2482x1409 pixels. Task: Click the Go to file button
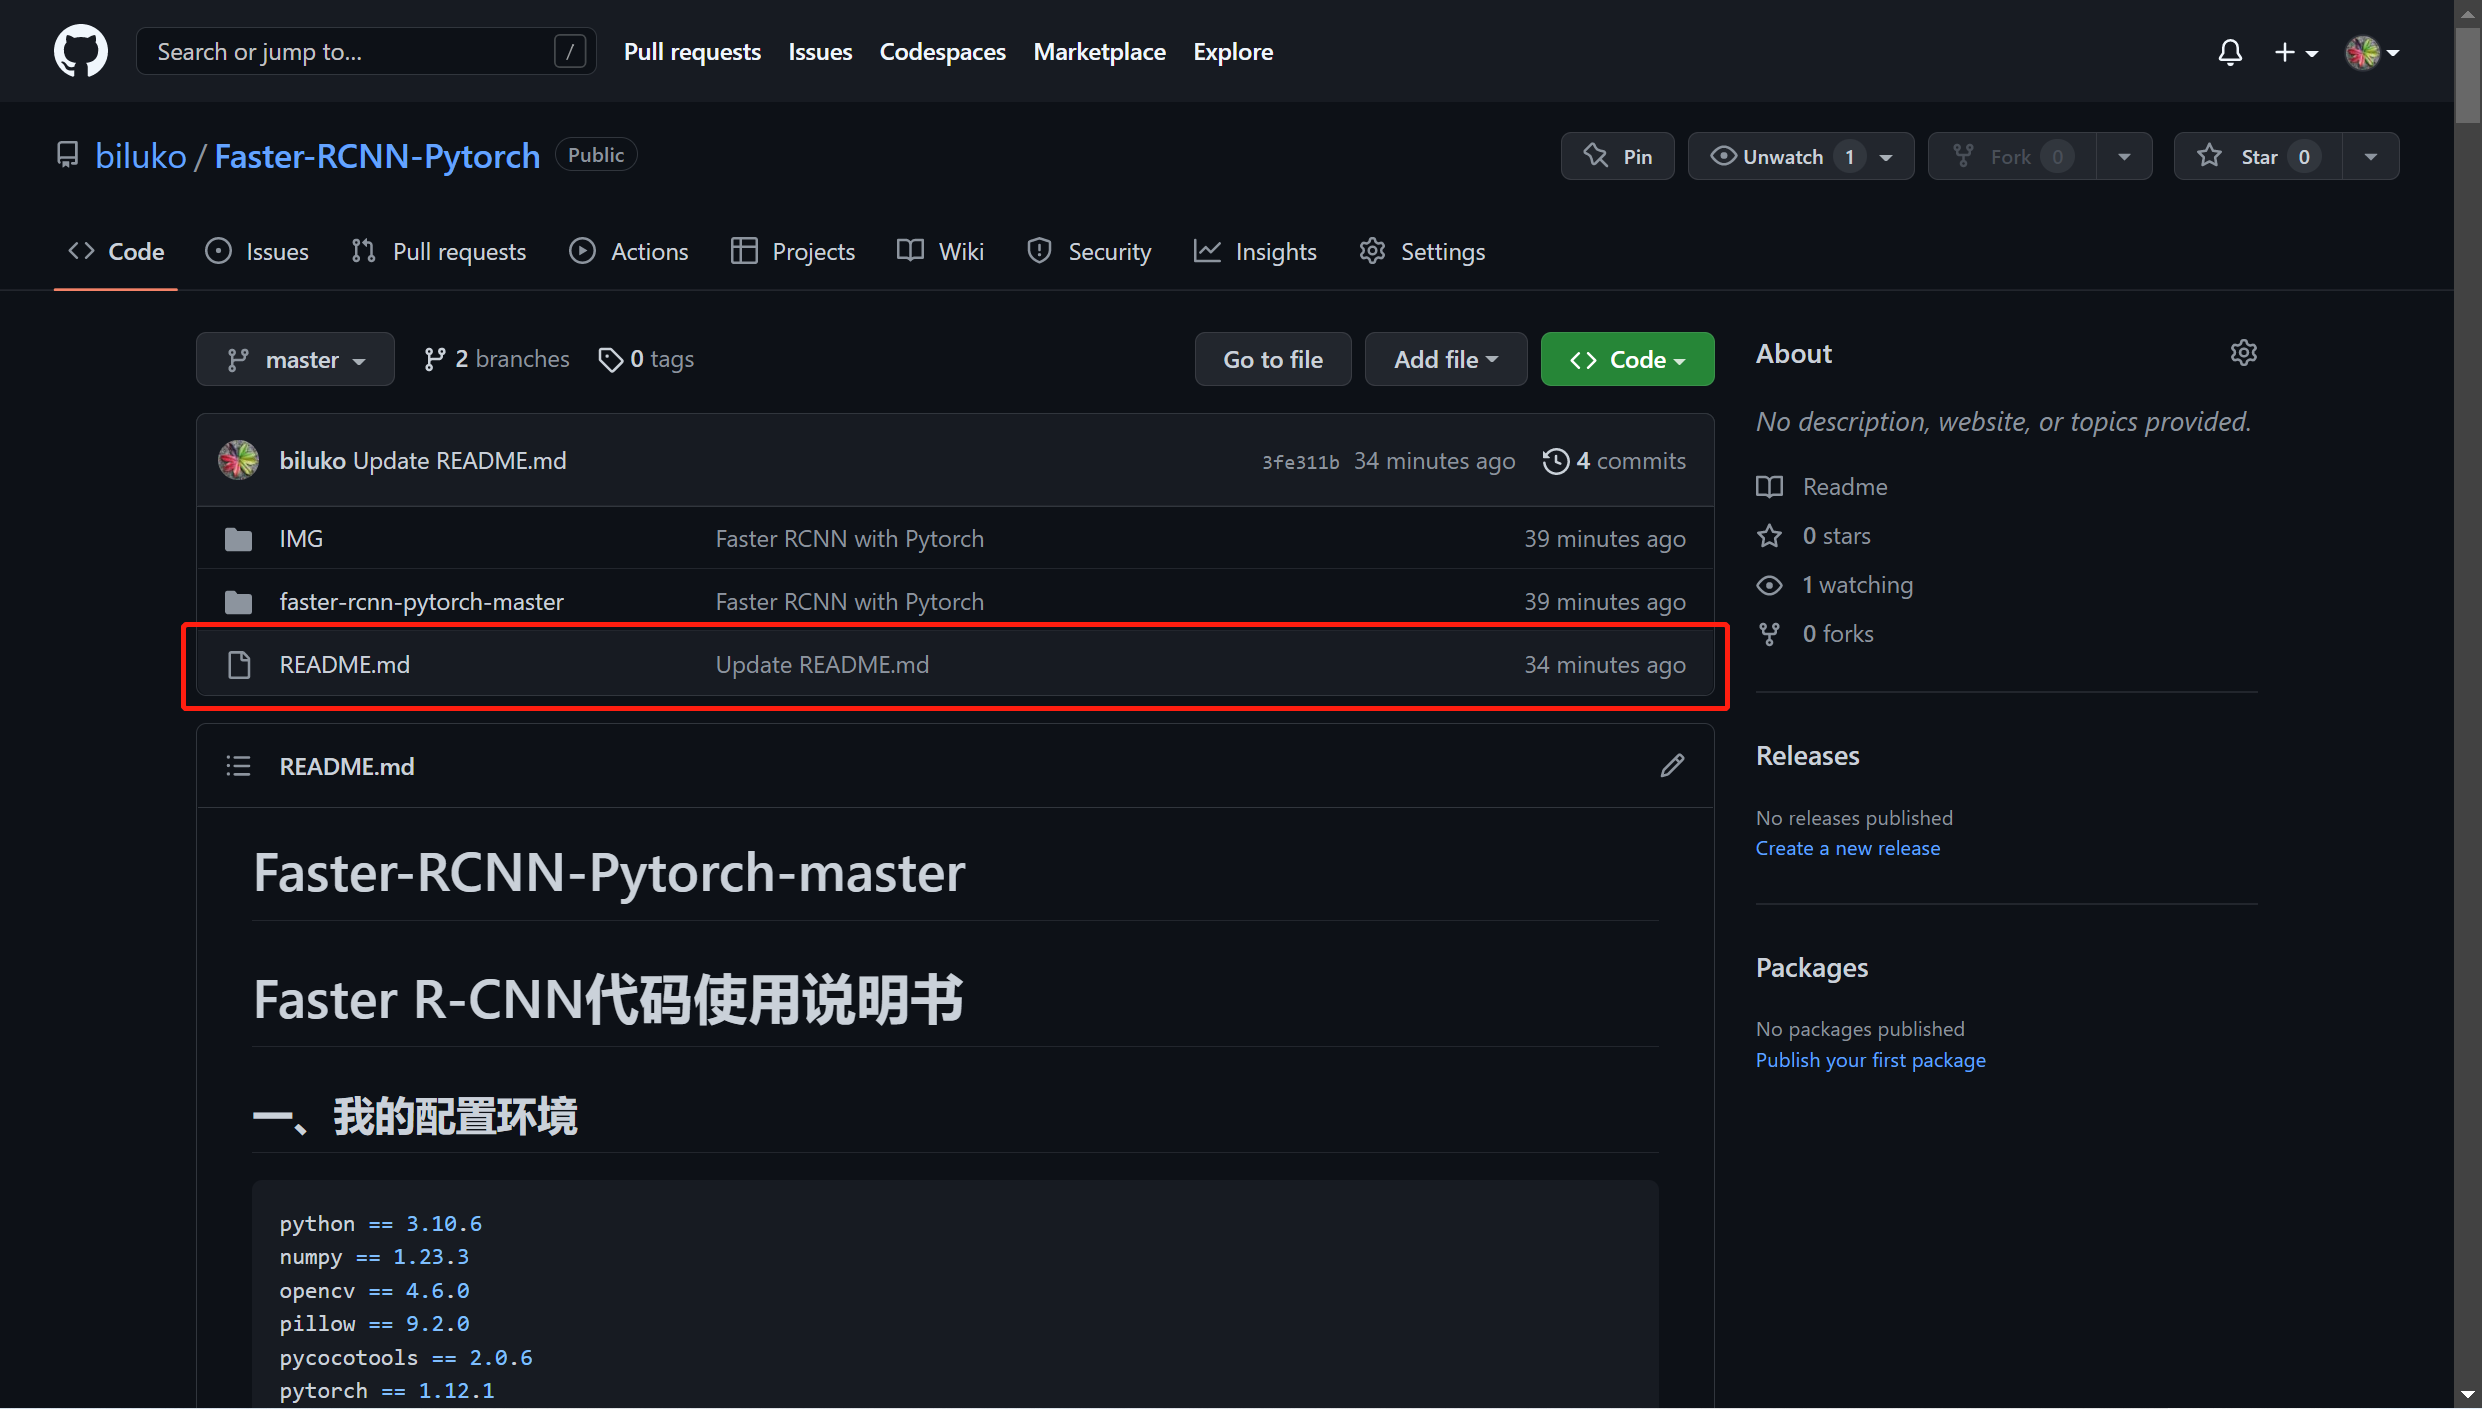[1272, 359]
